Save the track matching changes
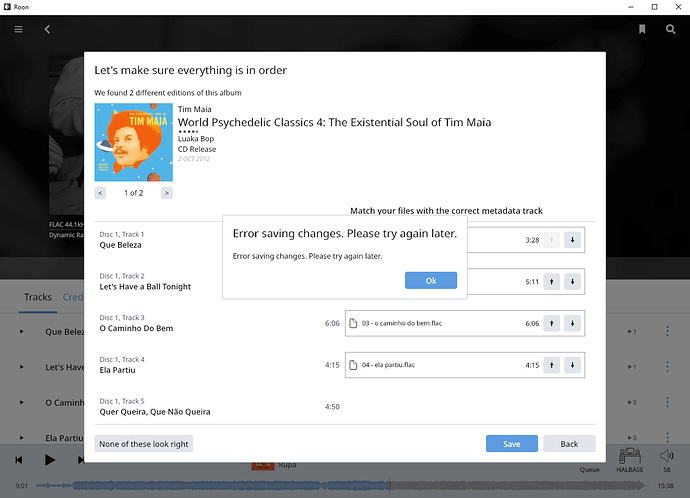Screen dimensions: 690x498 click(x=512, y=443)
